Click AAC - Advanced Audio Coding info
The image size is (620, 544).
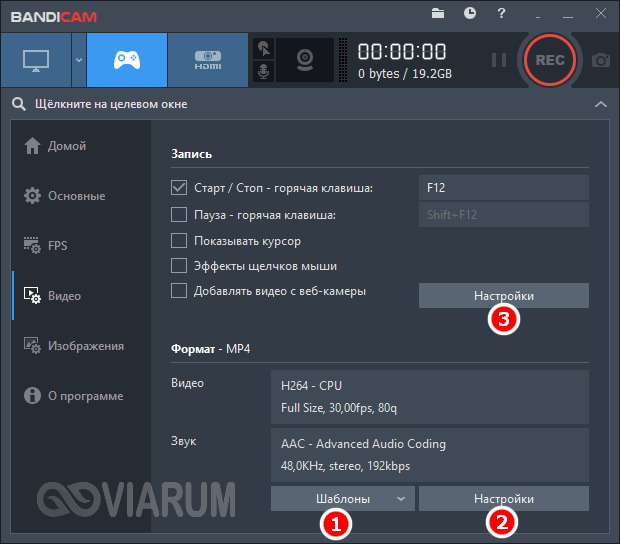pos(363,444)
